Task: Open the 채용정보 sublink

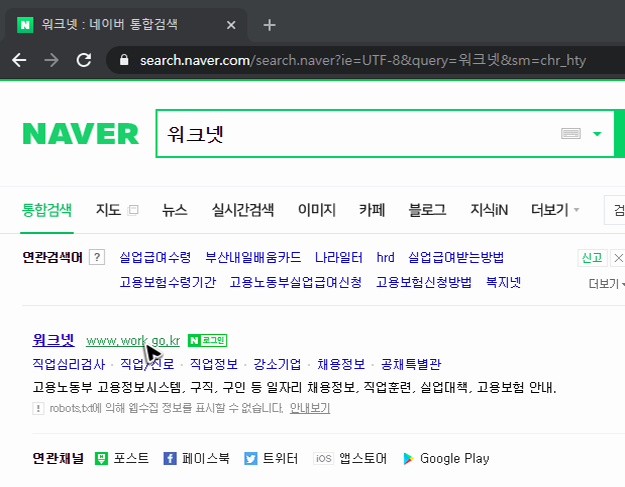Action: tap(341, 364)
